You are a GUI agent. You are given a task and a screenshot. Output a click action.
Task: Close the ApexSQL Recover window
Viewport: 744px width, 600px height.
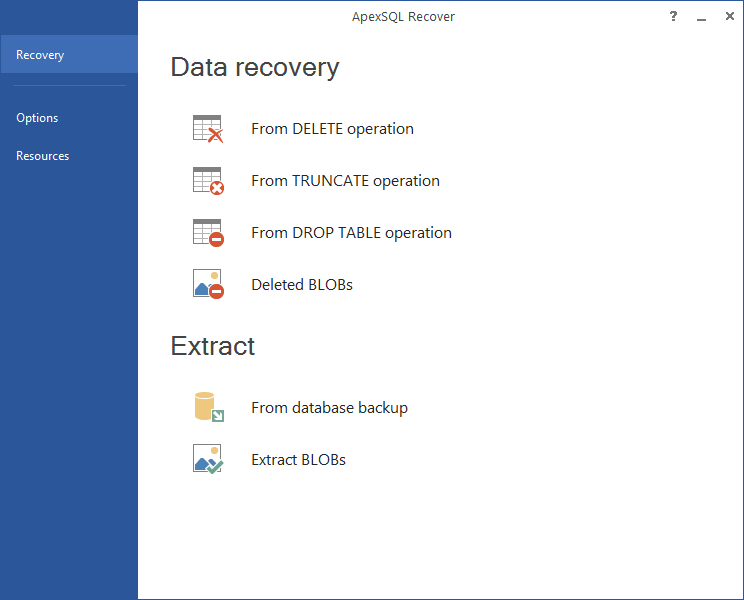click(730, 17)
